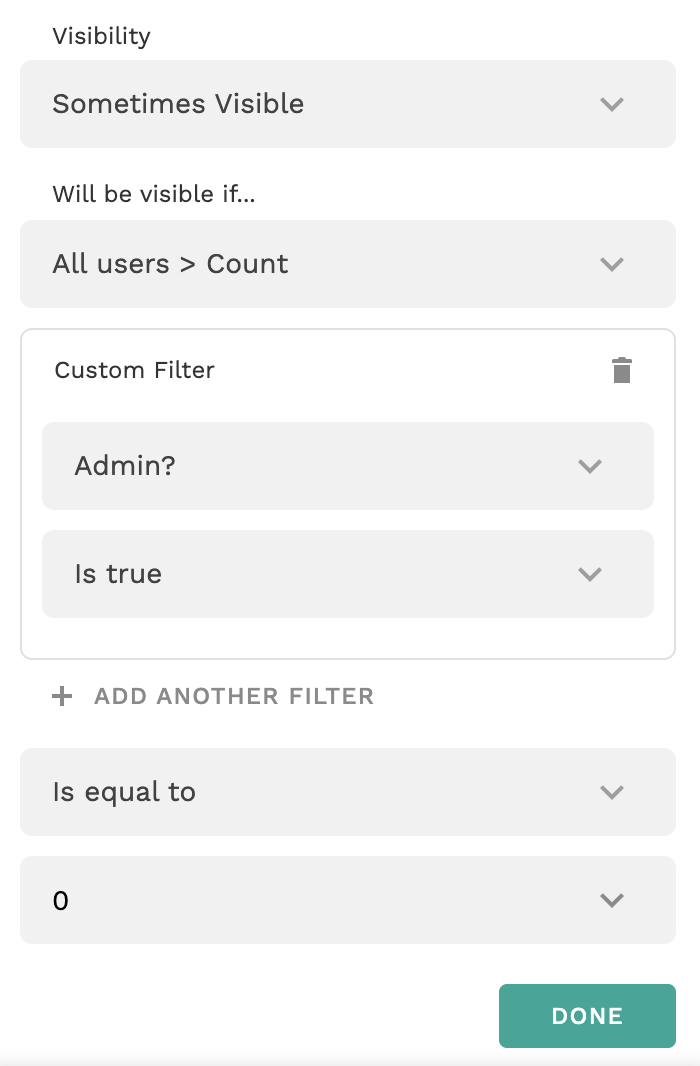700x1066 pixels.
Task: Click the Custom Filter heading
Action: point(135,370)
